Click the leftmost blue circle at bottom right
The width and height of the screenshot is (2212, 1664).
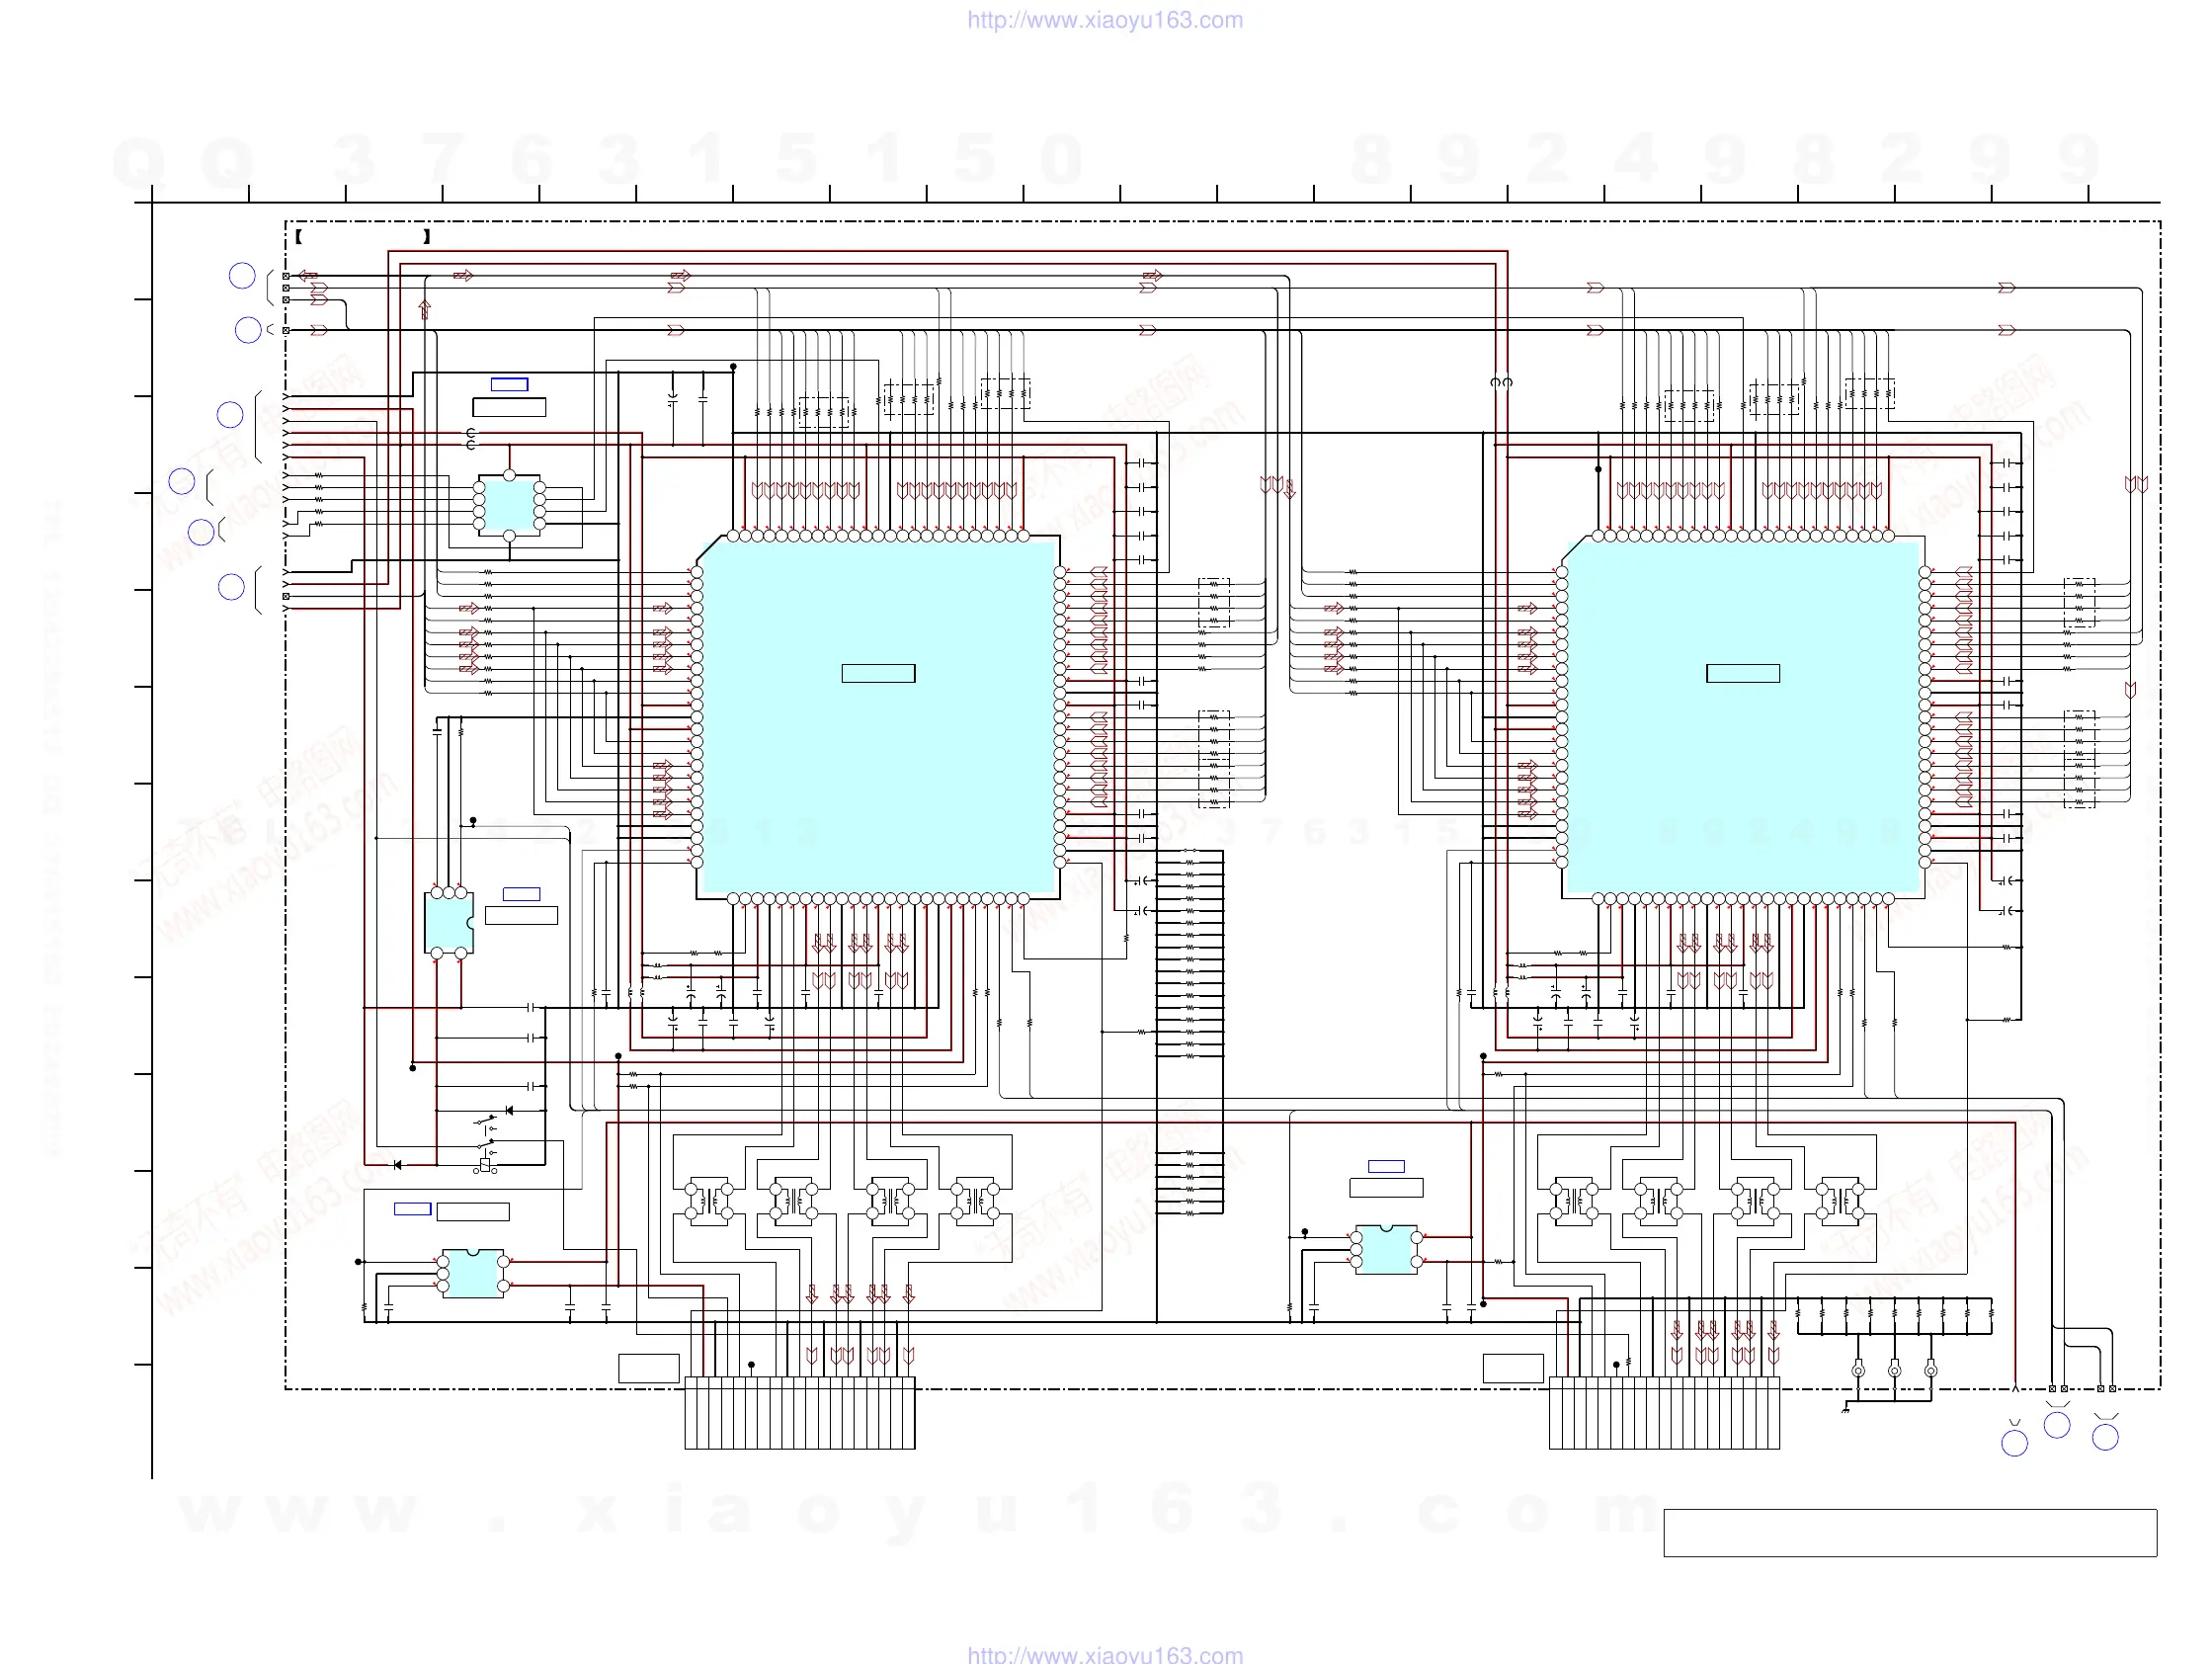click(2014, 1443)
